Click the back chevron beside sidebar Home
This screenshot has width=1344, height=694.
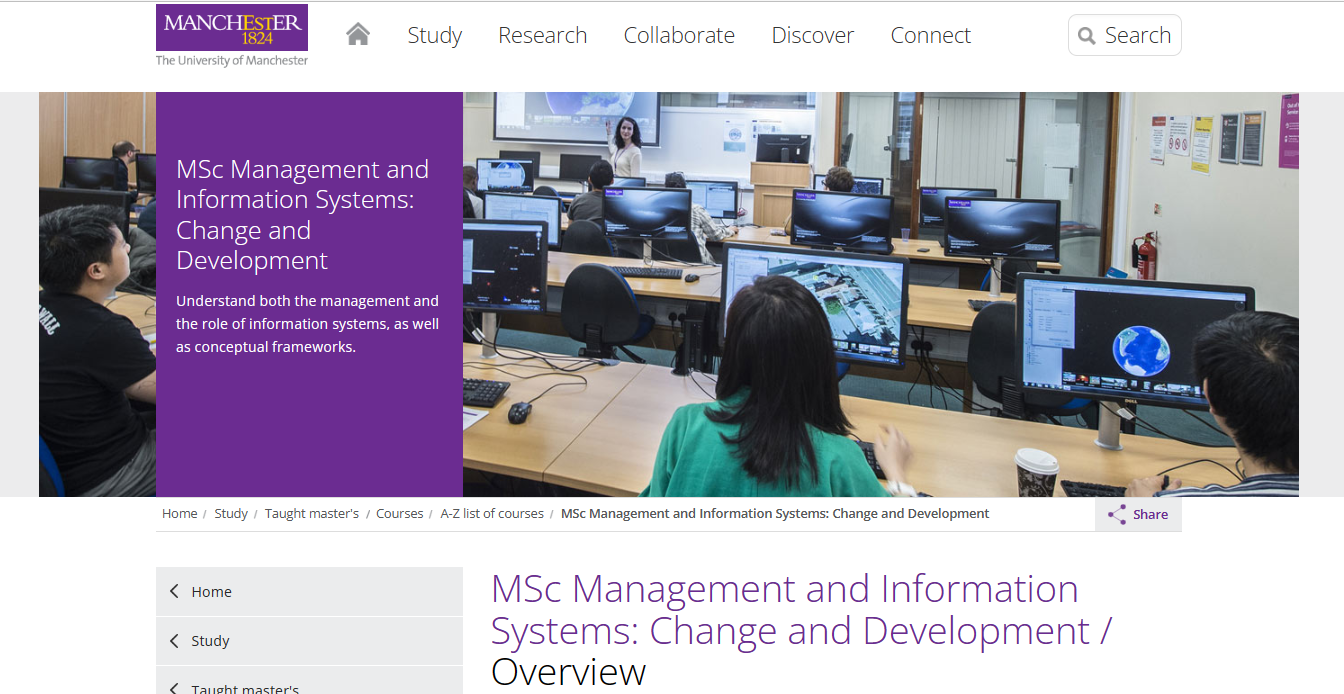coord(174,592)
